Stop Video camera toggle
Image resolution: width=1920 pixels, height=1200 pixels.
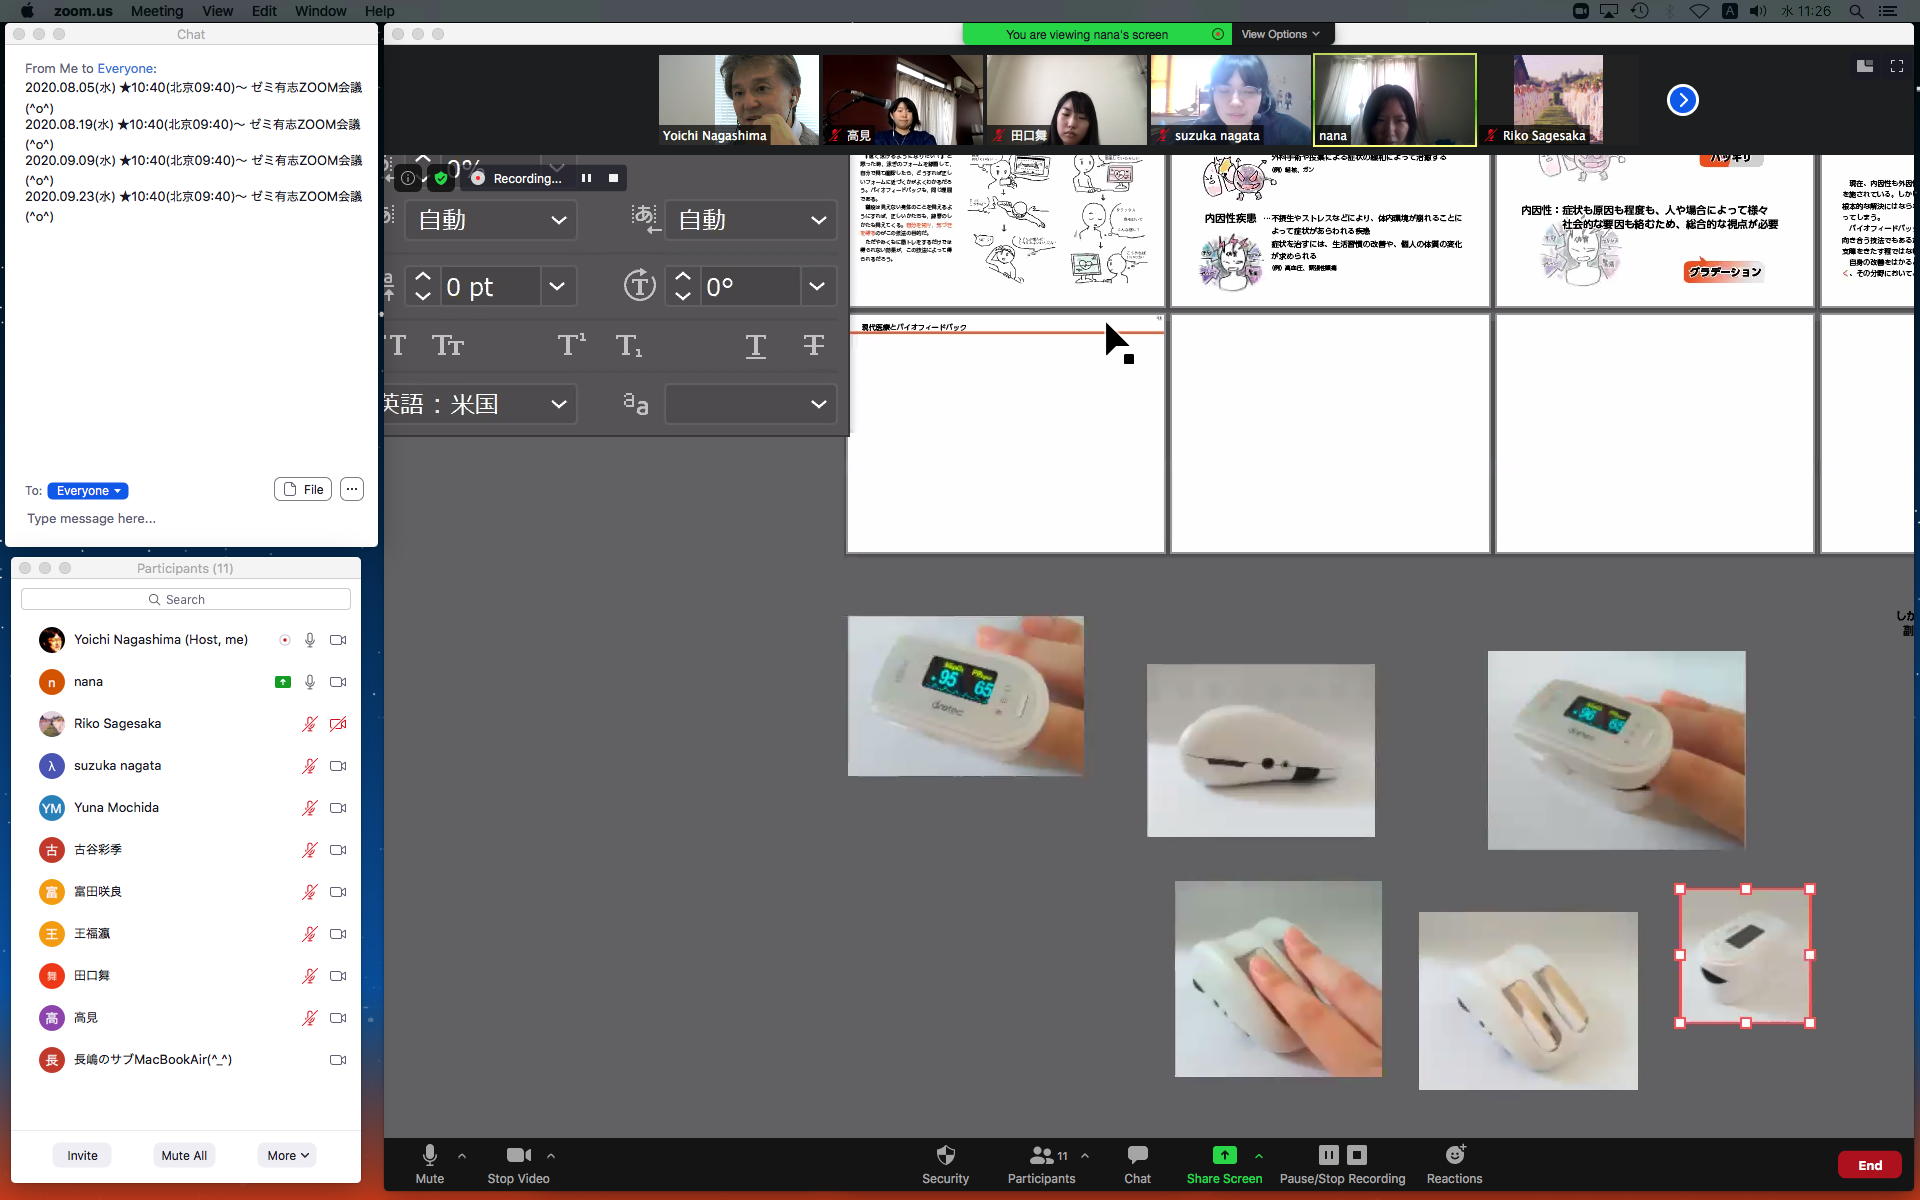518,1155
